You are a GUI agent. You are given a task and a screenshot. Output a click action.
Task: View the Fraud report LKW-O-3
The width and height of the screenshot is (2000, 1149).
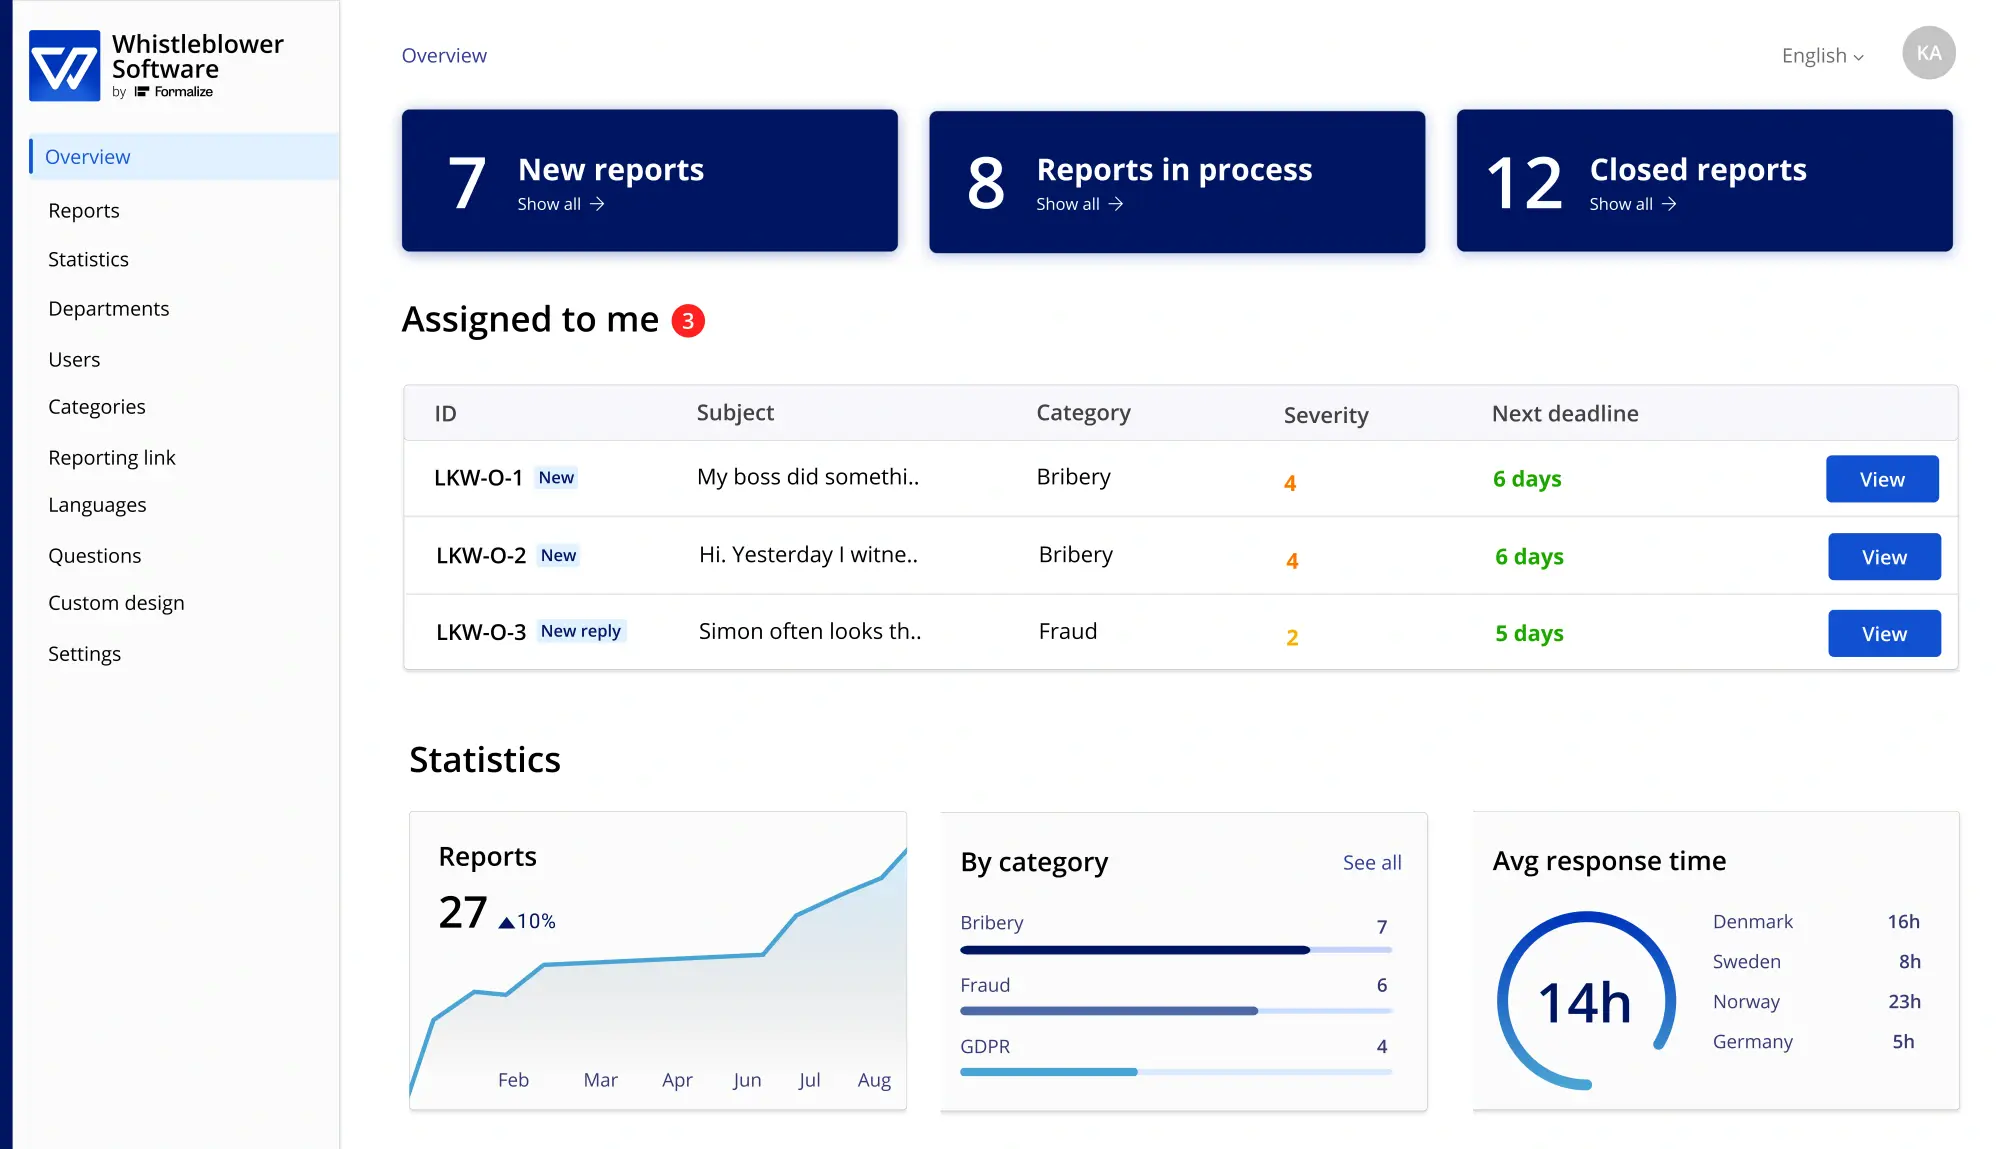click(1883, 634)
